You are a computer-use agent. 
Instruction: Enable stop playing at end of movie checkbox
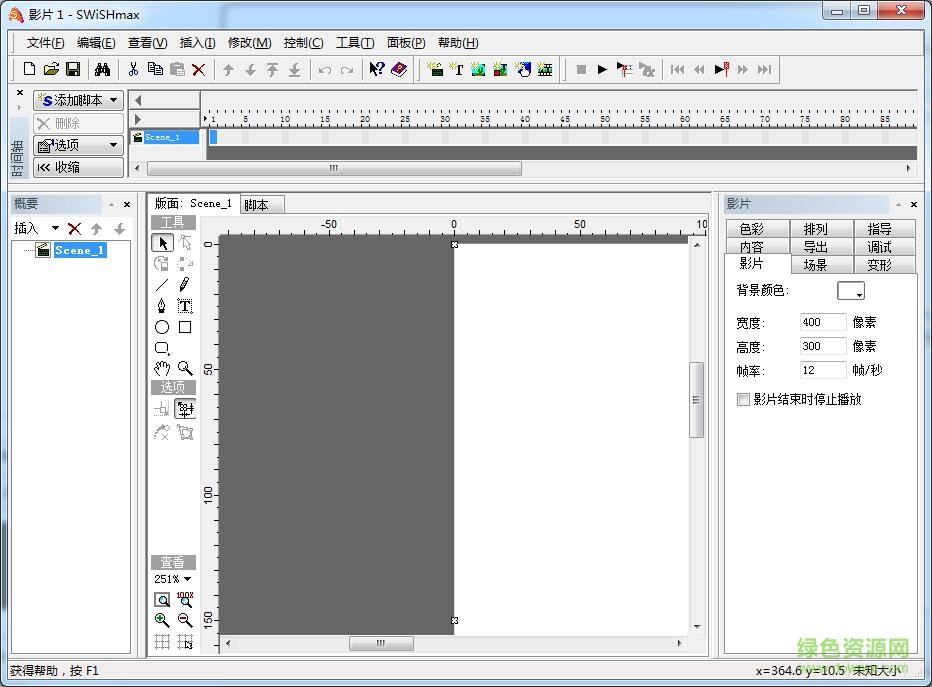click(743, 399)
